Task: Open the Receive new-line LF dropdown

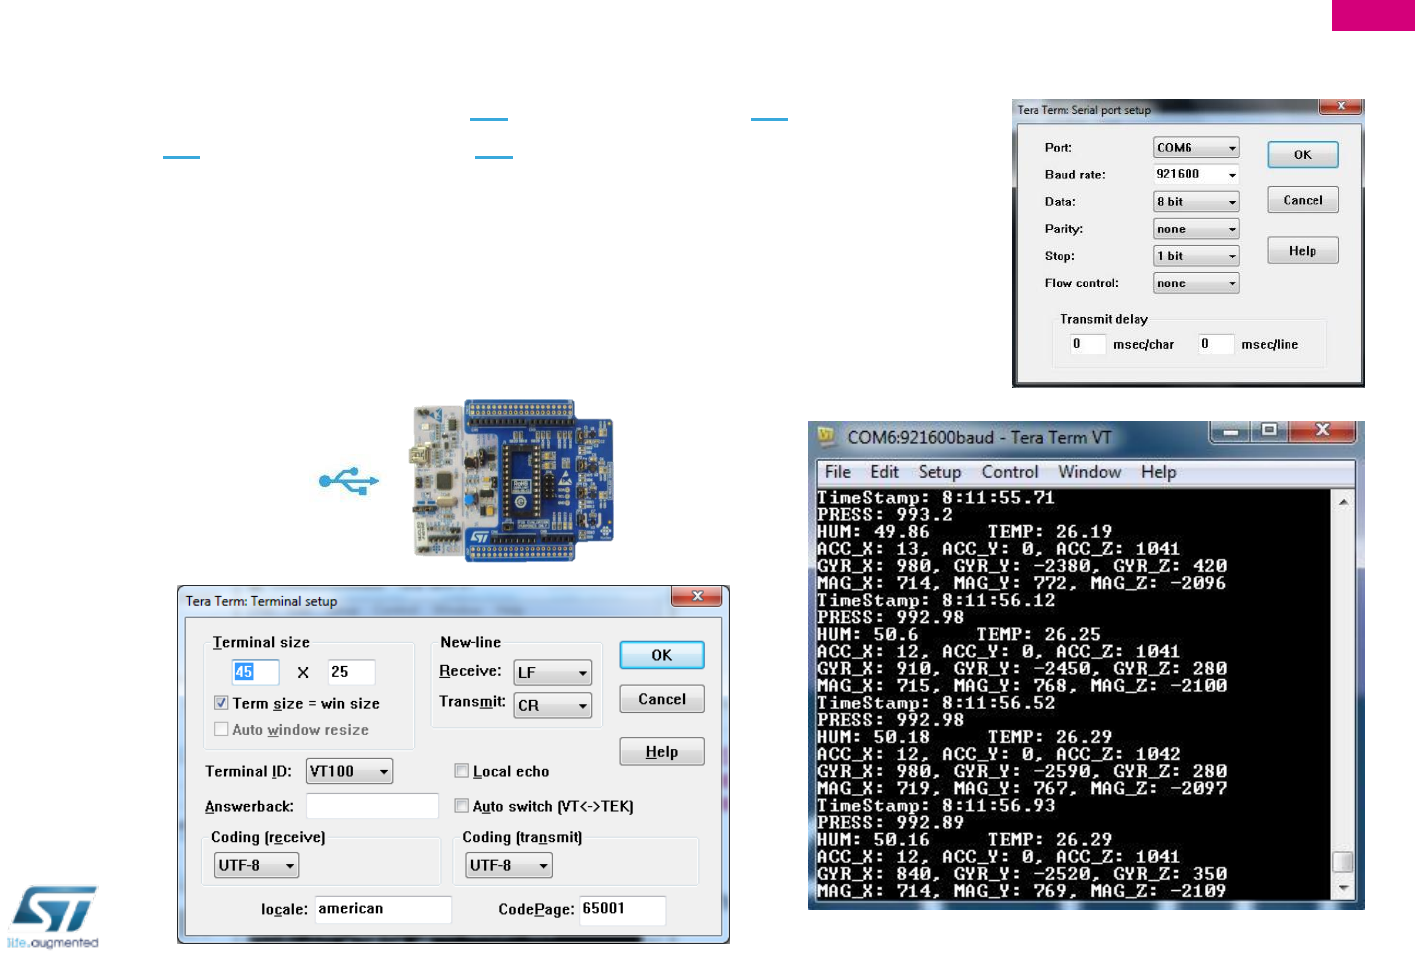Action: tap(553, 673)
